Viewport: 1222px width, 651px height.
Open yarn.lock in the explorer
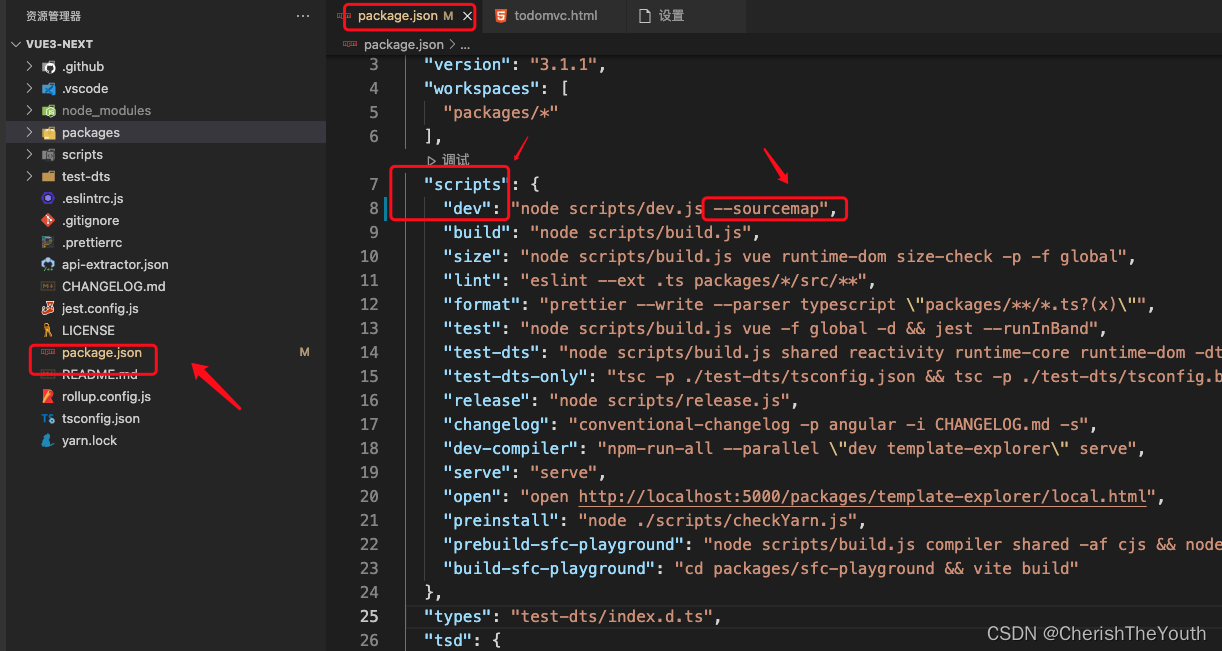pos(89,440)
